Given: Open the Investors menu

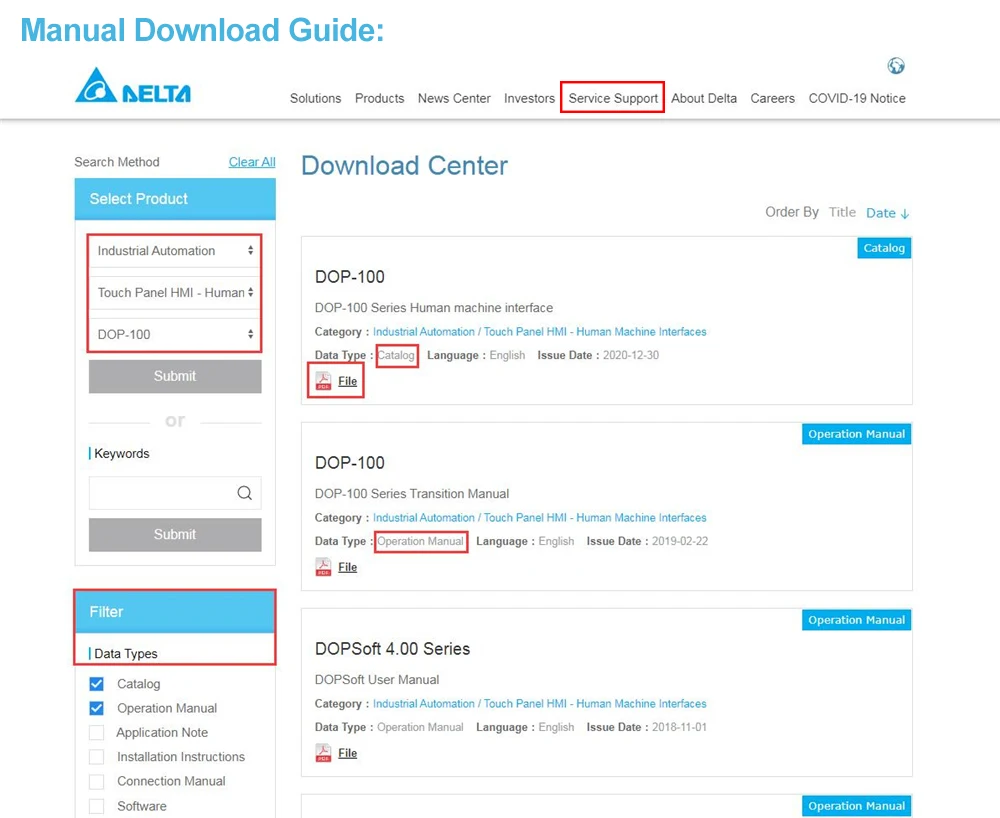Looking at the screenshot, I should point(529,98).
